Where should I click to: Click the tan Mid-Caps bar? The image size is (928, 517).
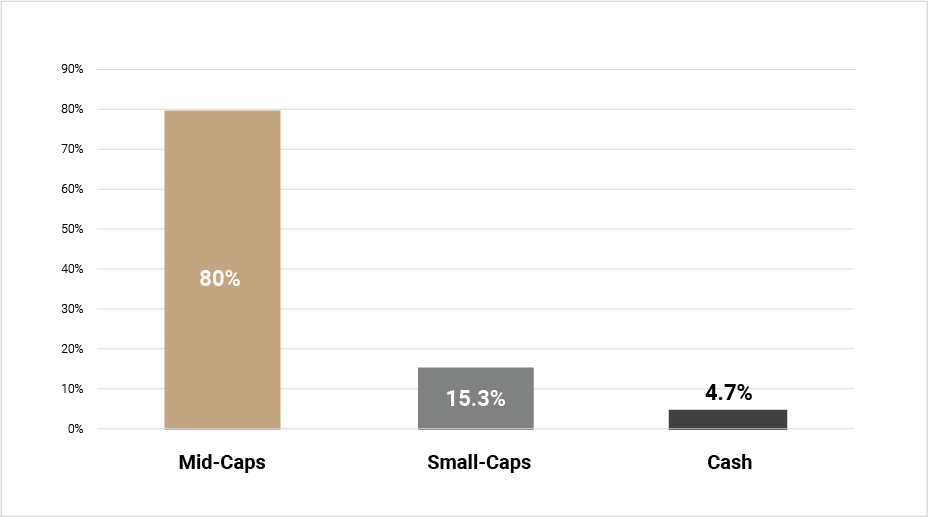pos(223,270)
